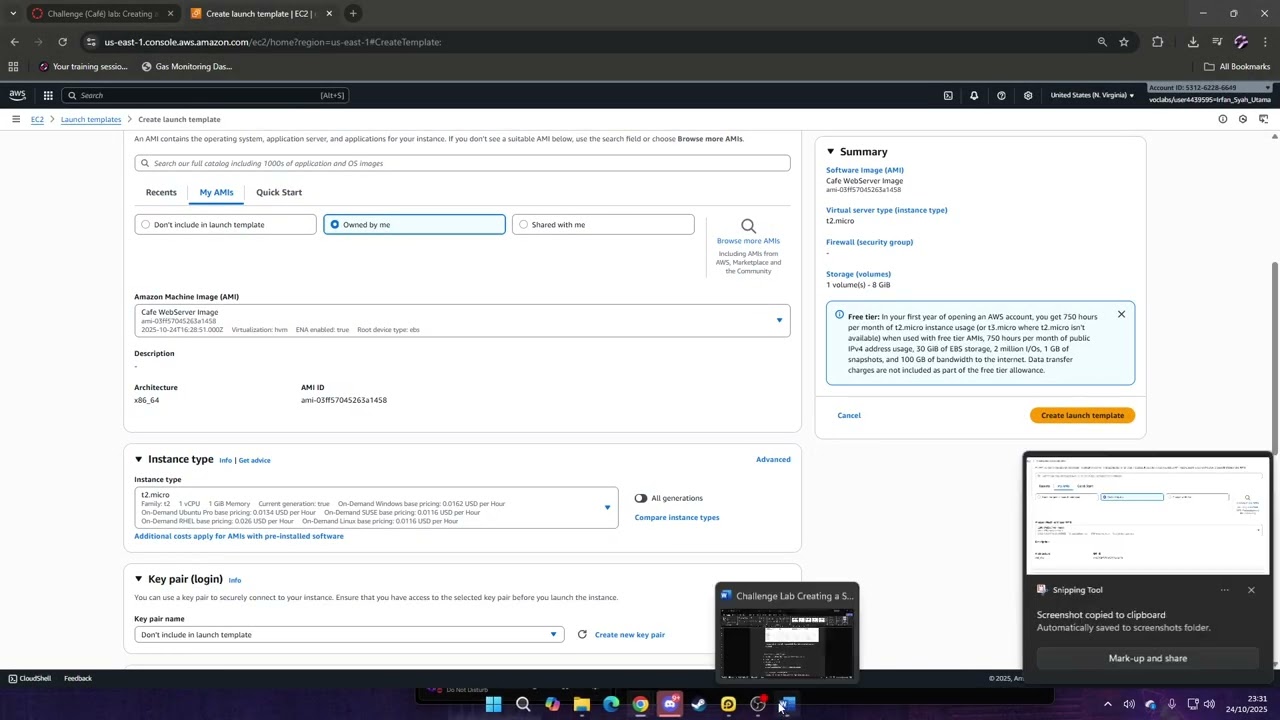Toggle the All generations switch
The width and height of the screenshot is (1280, 720).
pyautogui.click(x=640, y=498)
